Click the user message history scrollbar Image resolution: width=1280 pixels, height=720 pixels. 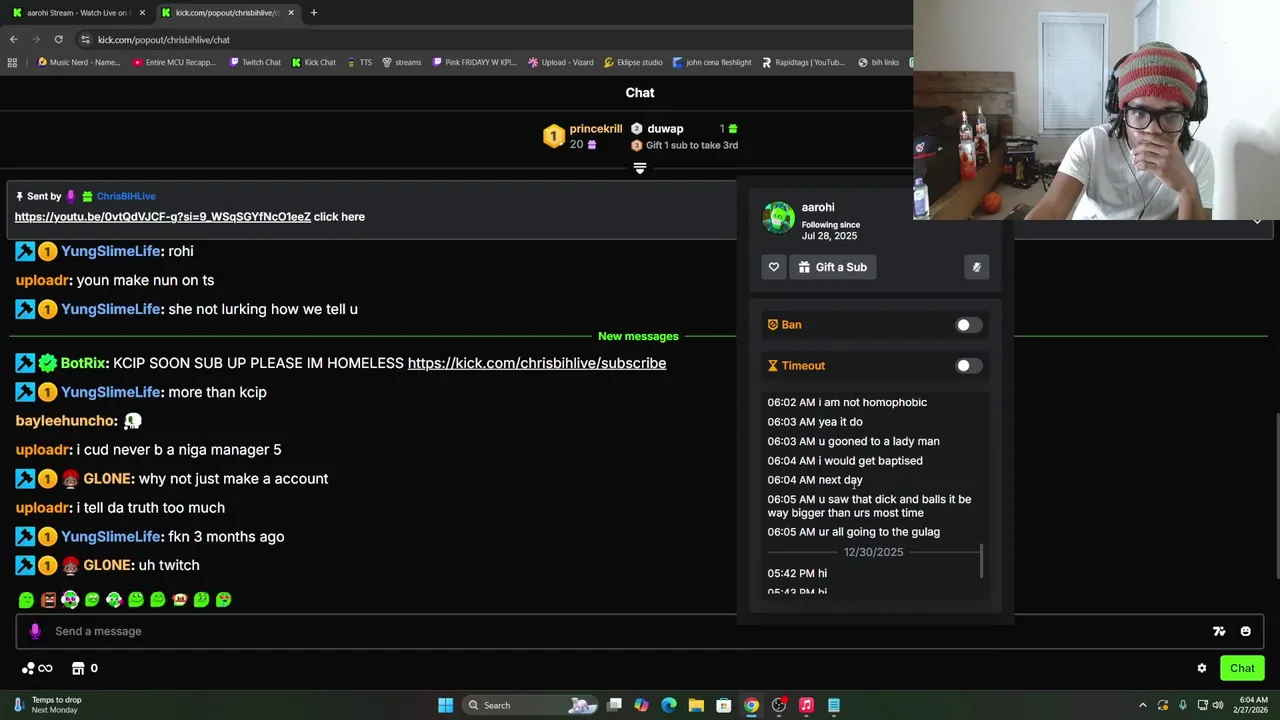(982, 560)
